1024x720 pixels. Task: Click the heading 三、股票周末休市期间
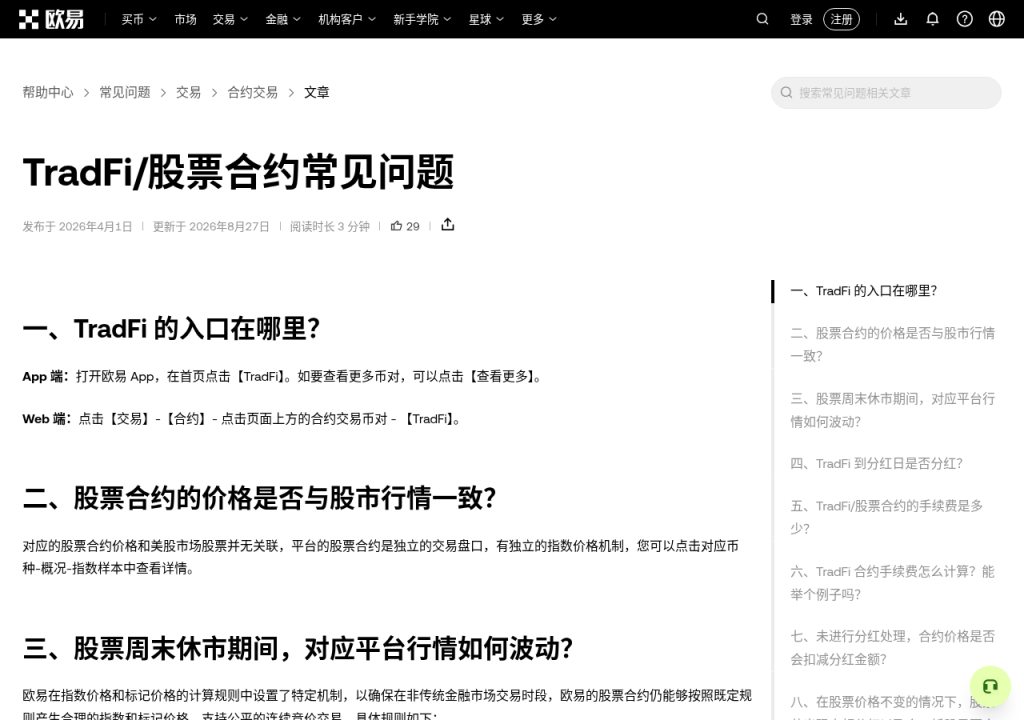[x=298, y=649]
